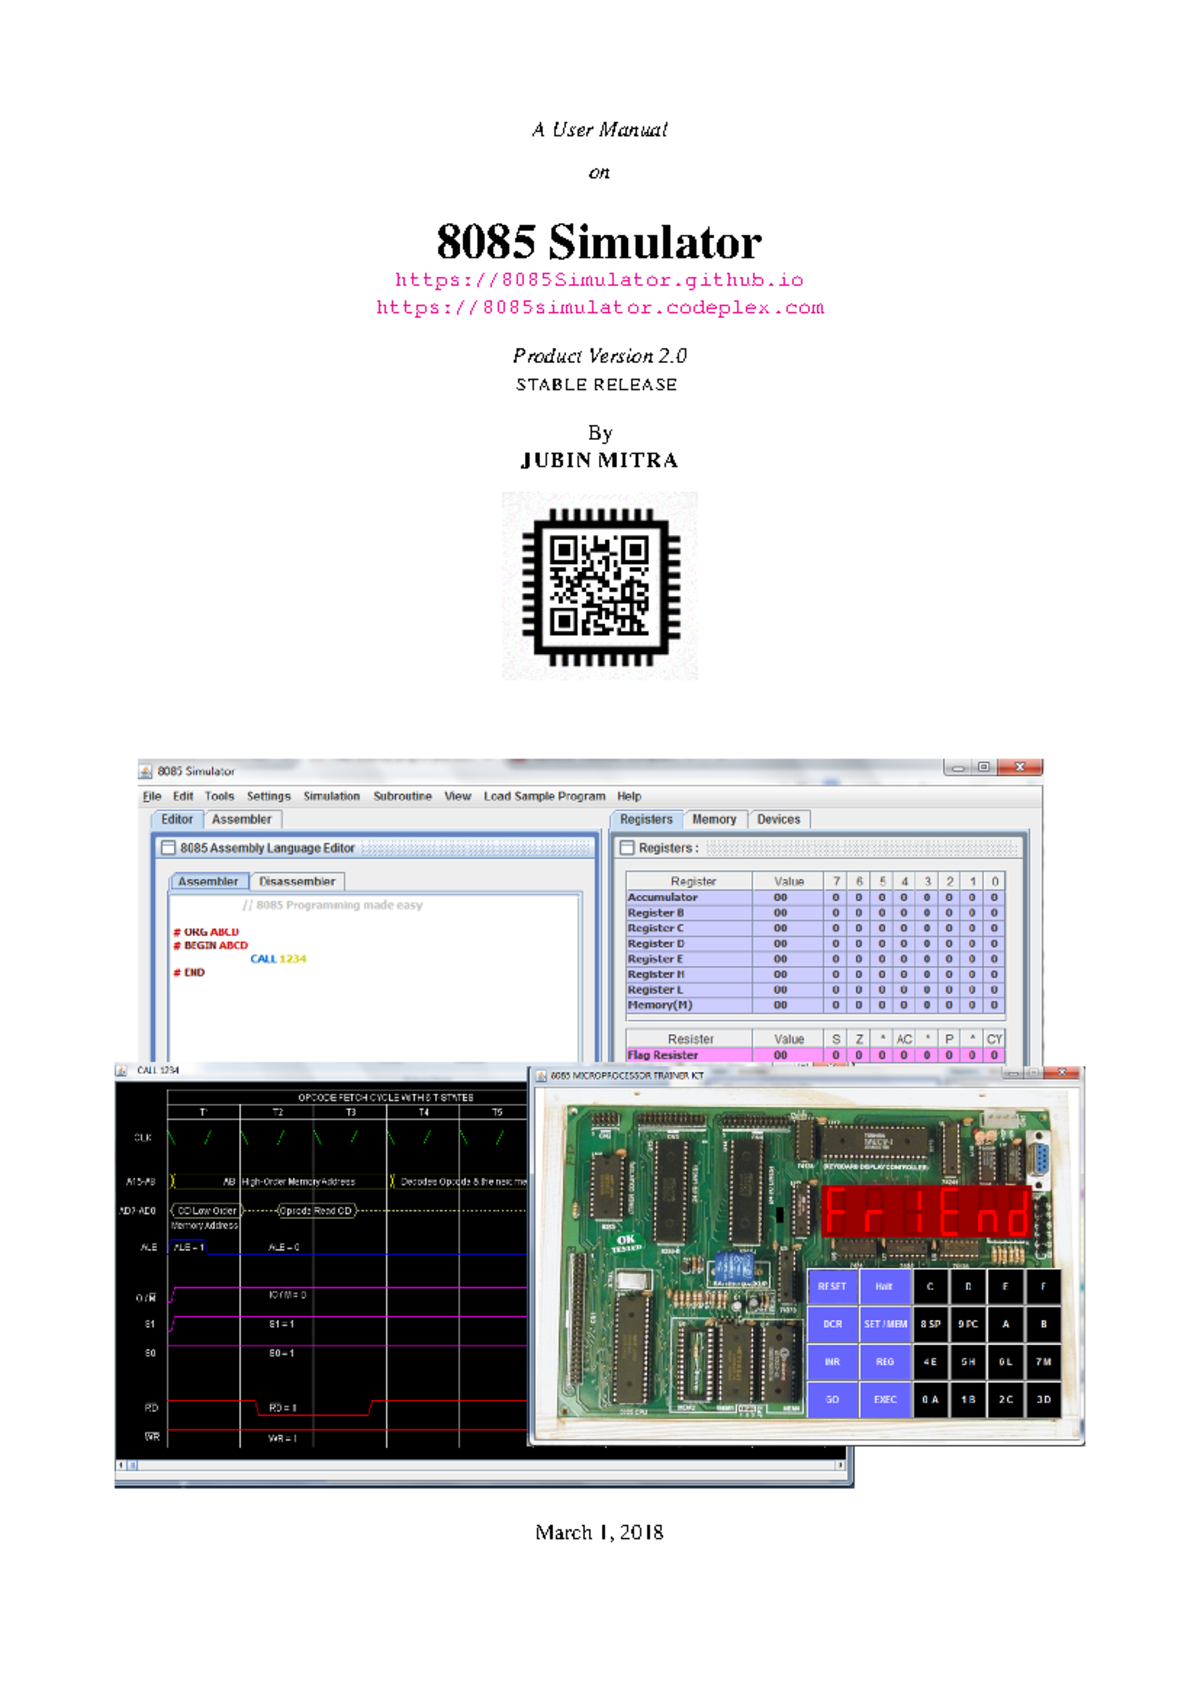Click the QR code chip image
Image resolution: width=1200 pixels, height=1696 pixels.
[x=600, y=587]
